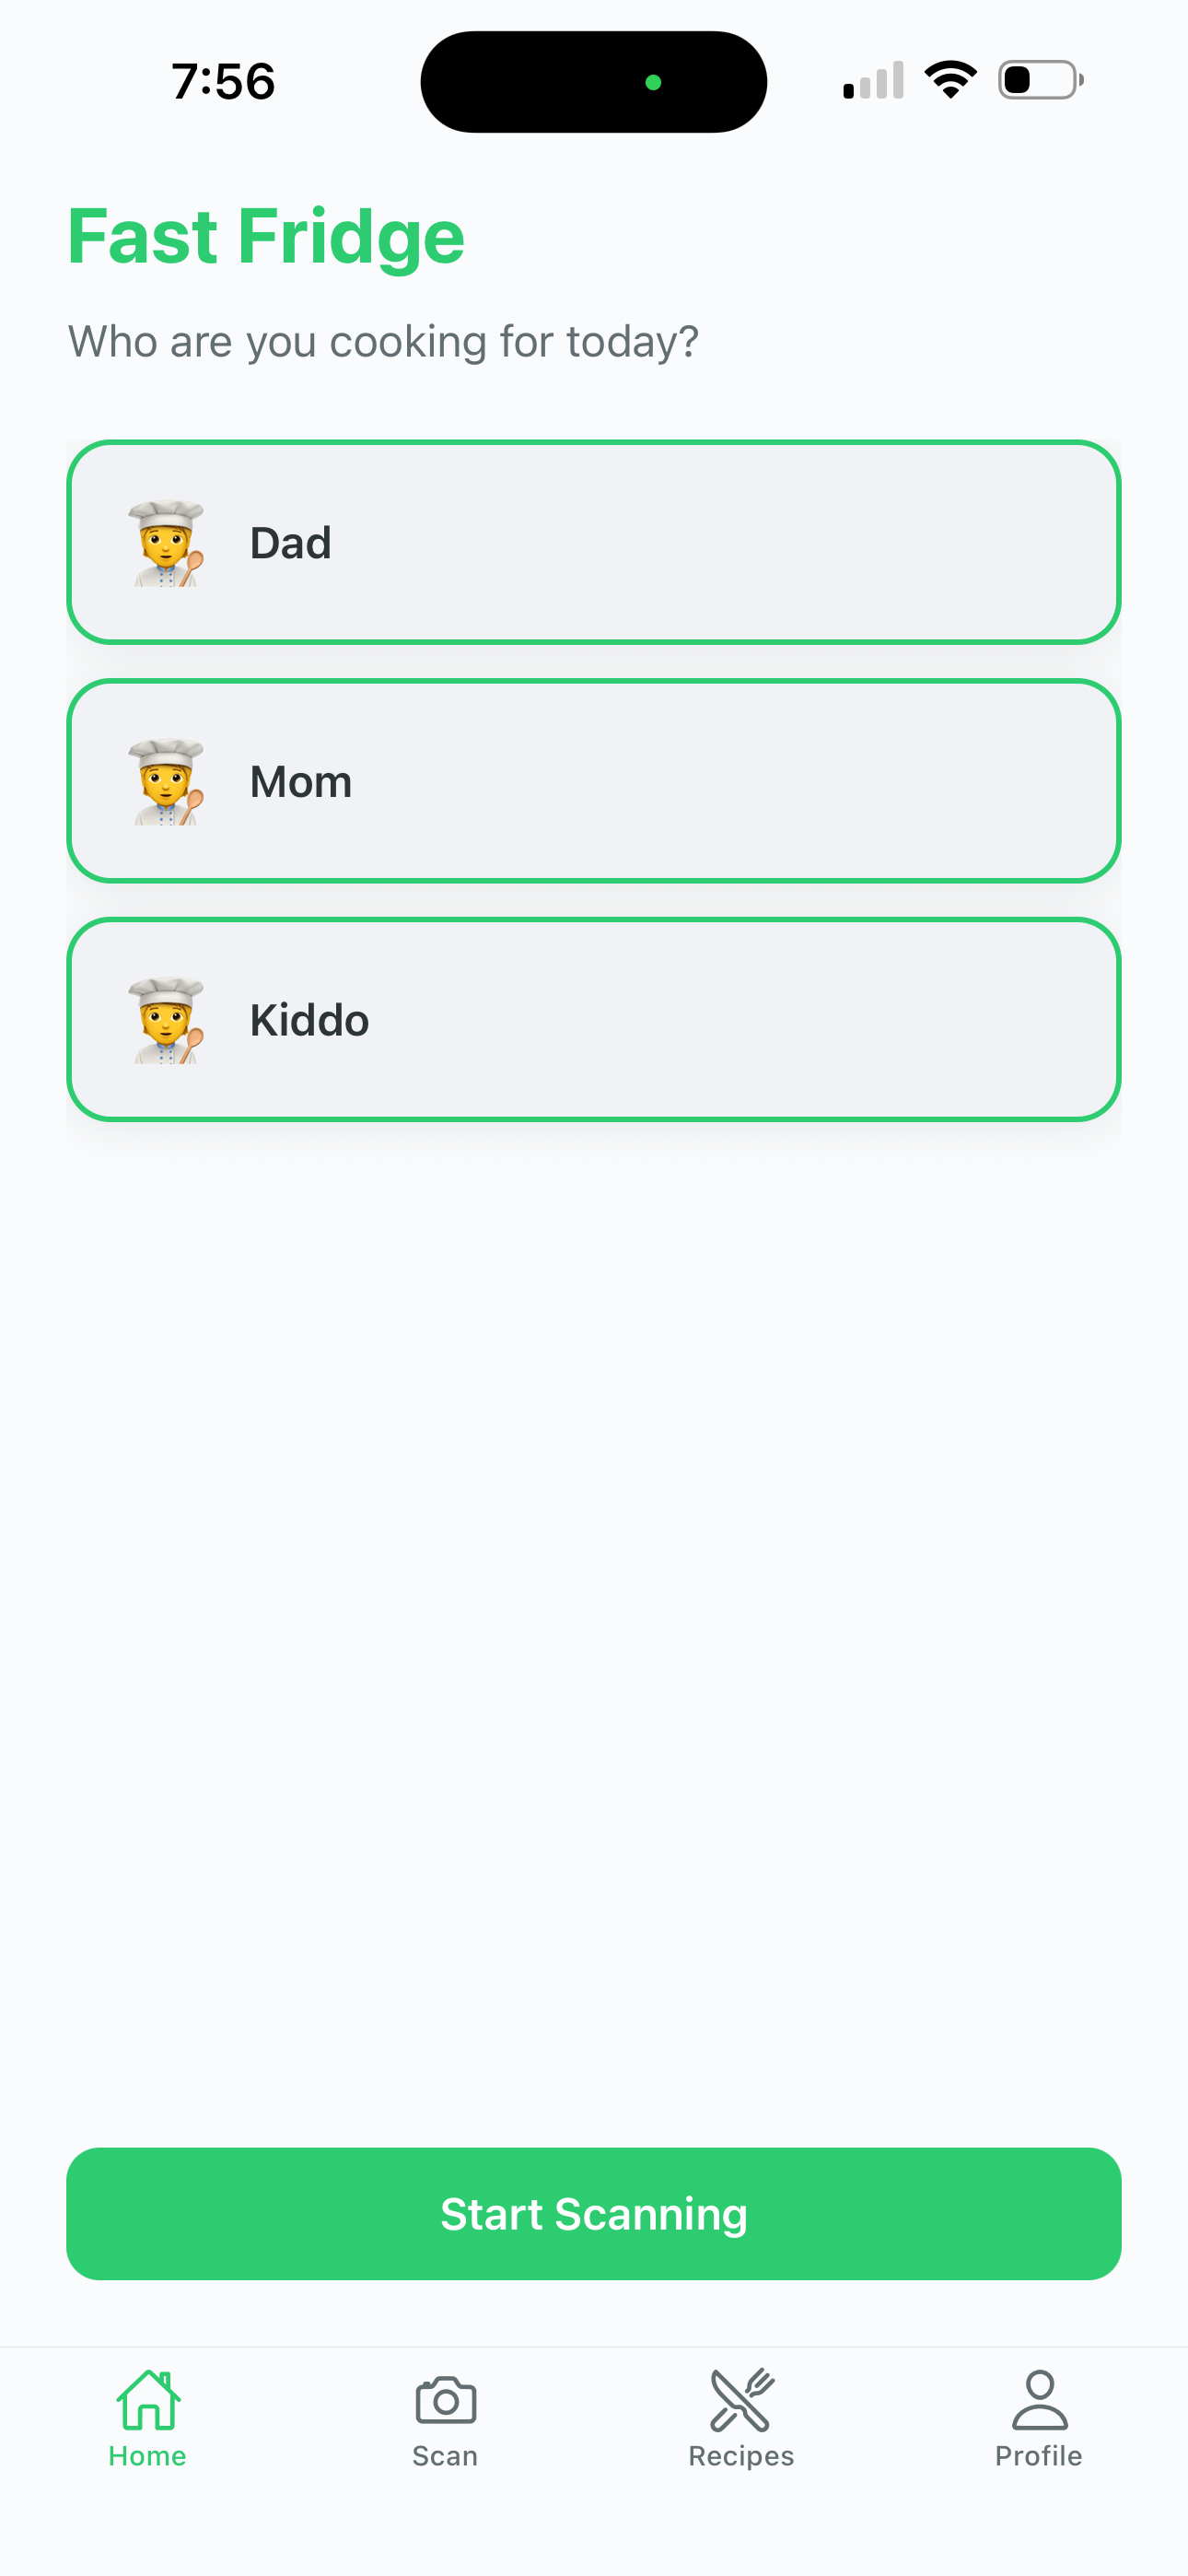Viewport: 1188px width, 2576px height.
Task: Click the chef emoji beside Dad
Action: point(166,543)
